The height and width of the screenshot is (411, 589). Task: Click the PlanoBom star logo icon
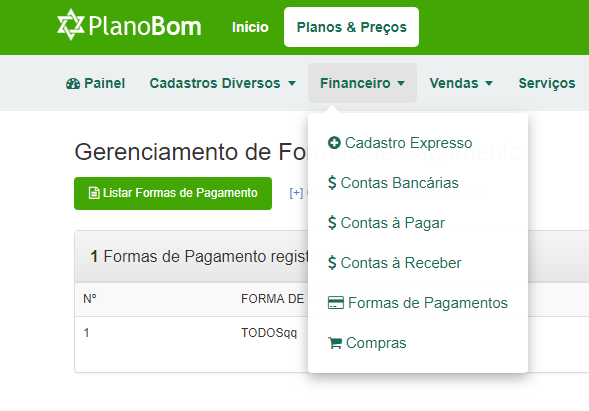[x=71, y=25]
